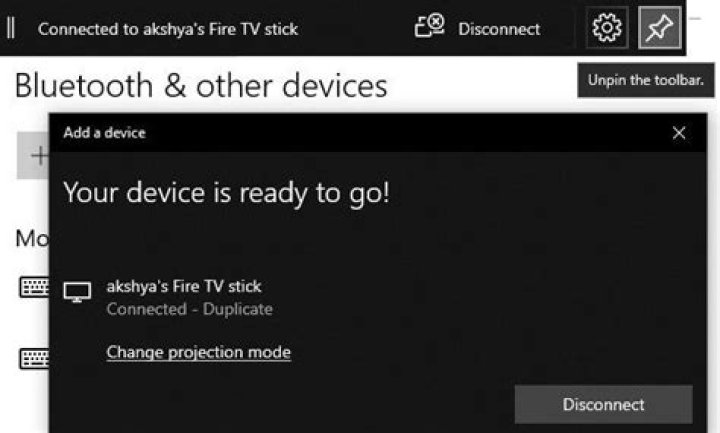
Task: Select the second keyboard device icon
Action: 33,358
